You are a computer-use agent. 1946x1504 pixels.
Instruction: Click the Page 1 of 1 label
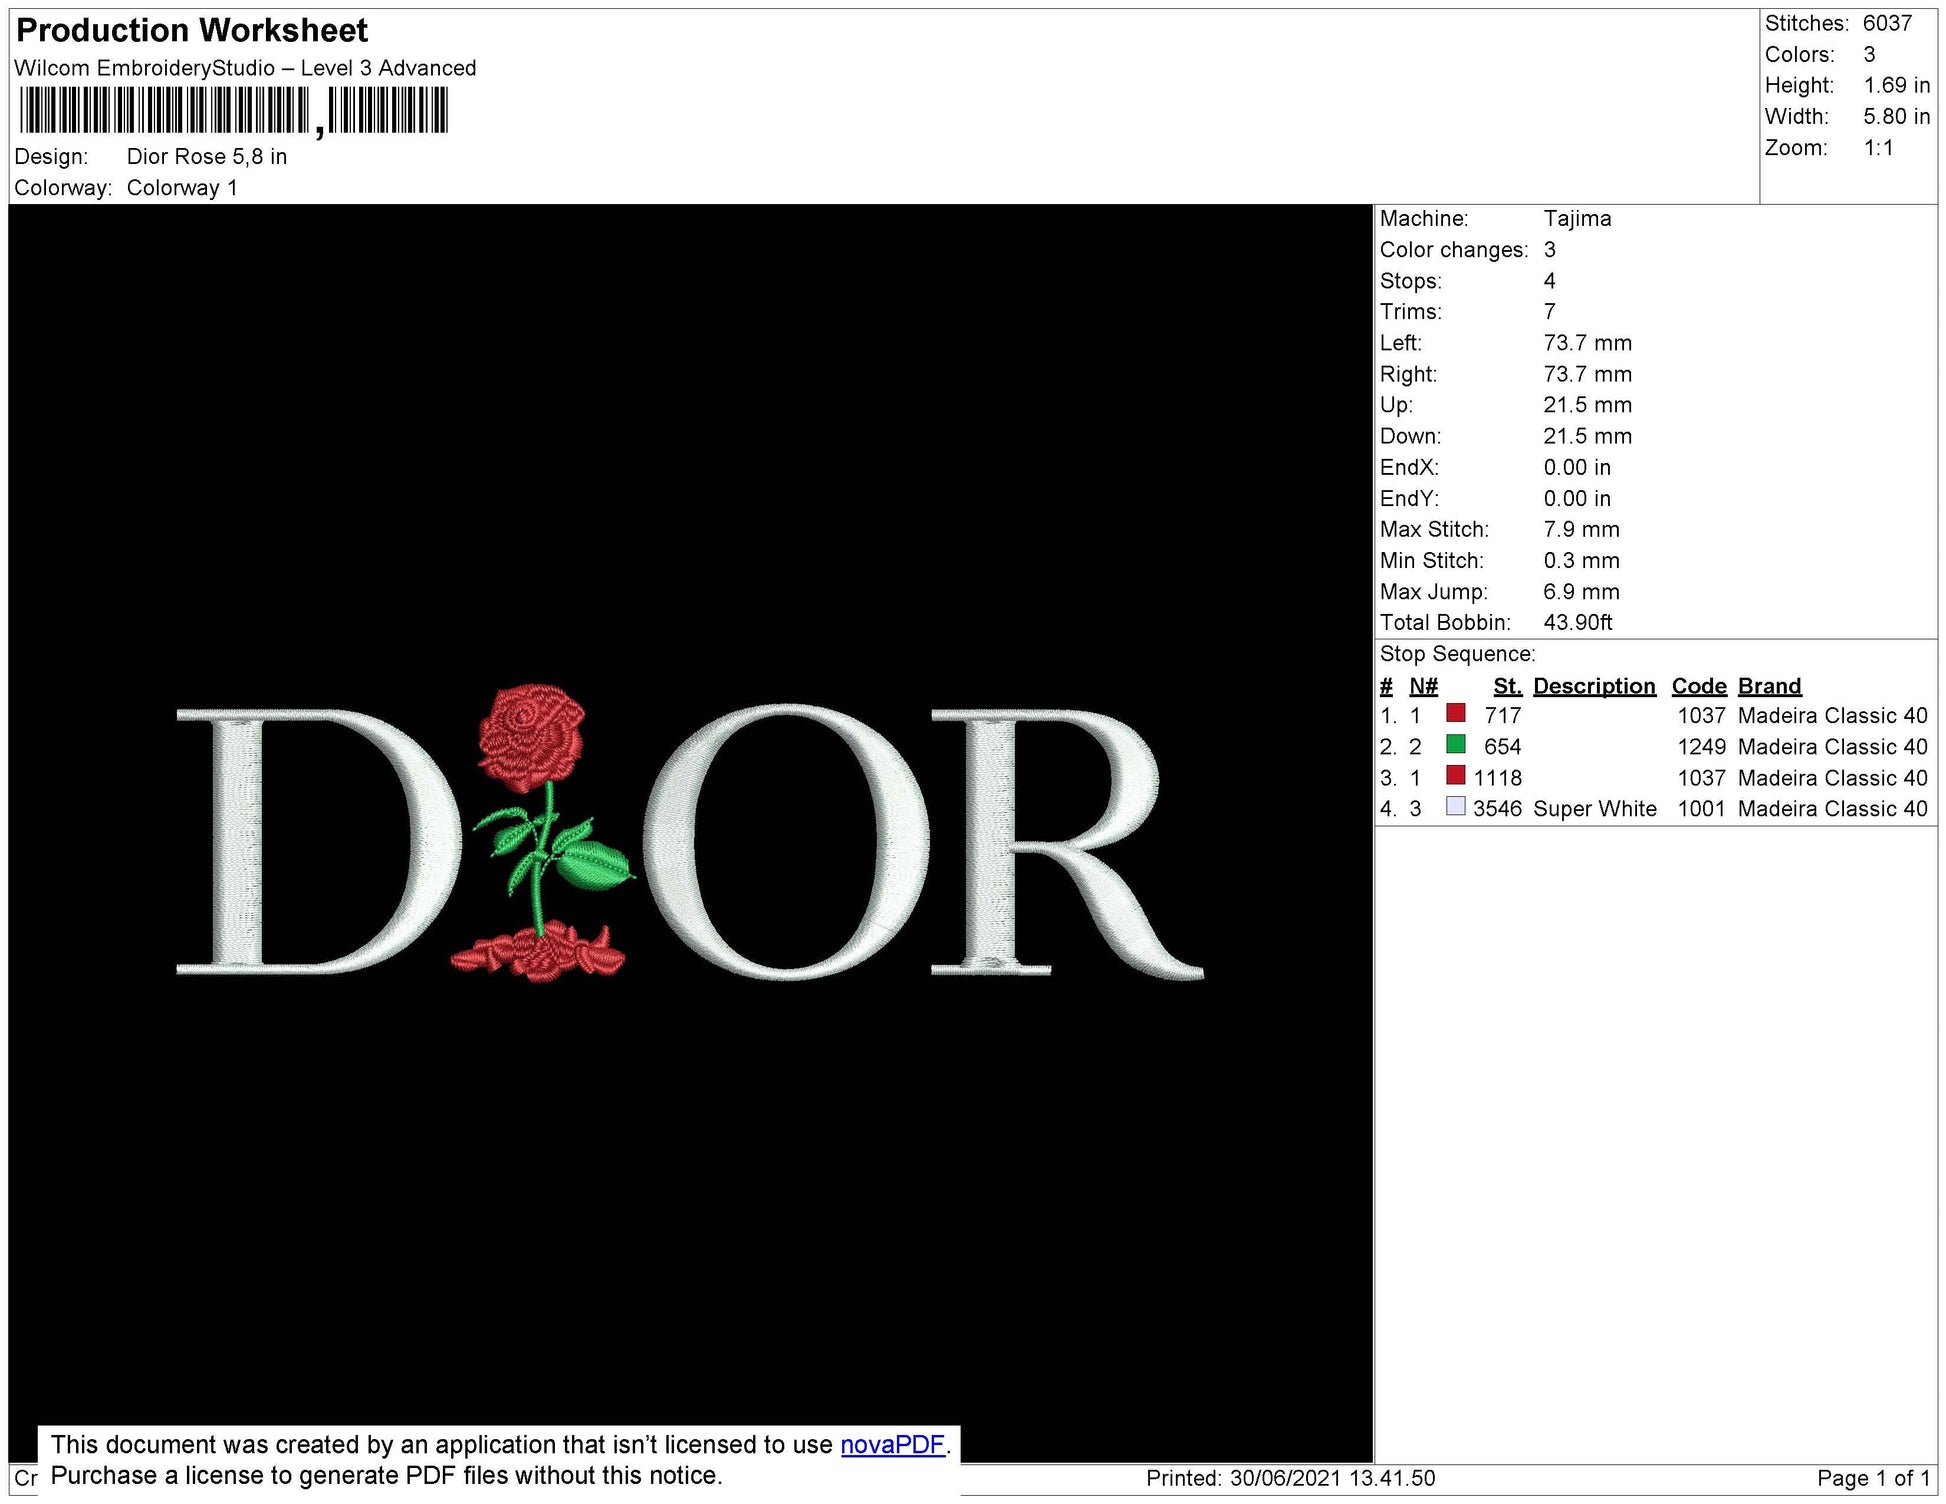1876,1477
